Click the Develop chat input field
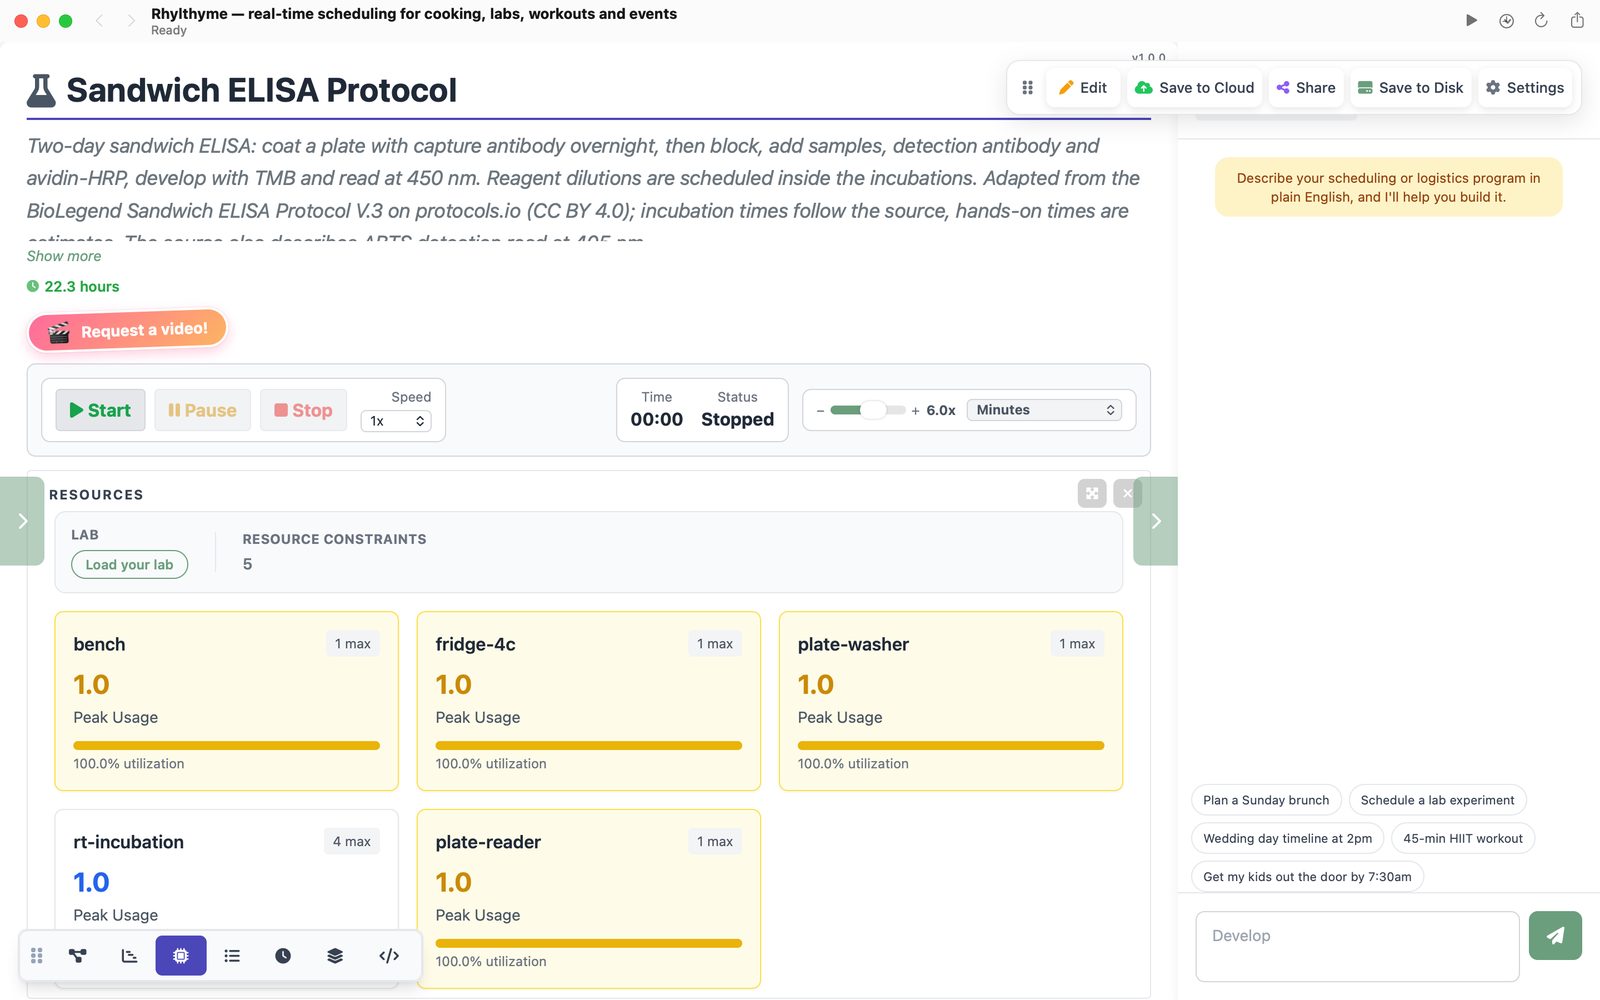The image size is (1600, 1000). pyautogui.click(x=1357, y=946)
